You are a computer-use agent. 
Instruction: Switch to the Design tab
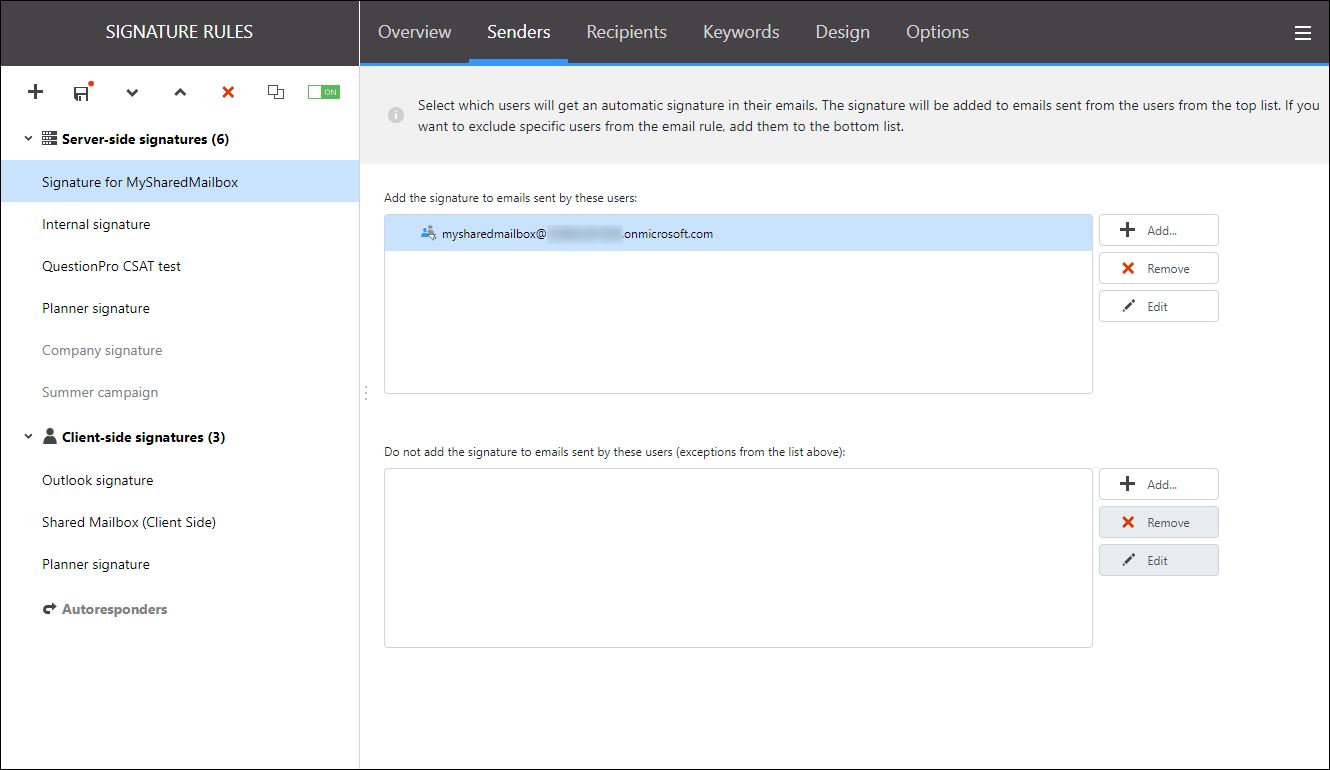point(842,31)
